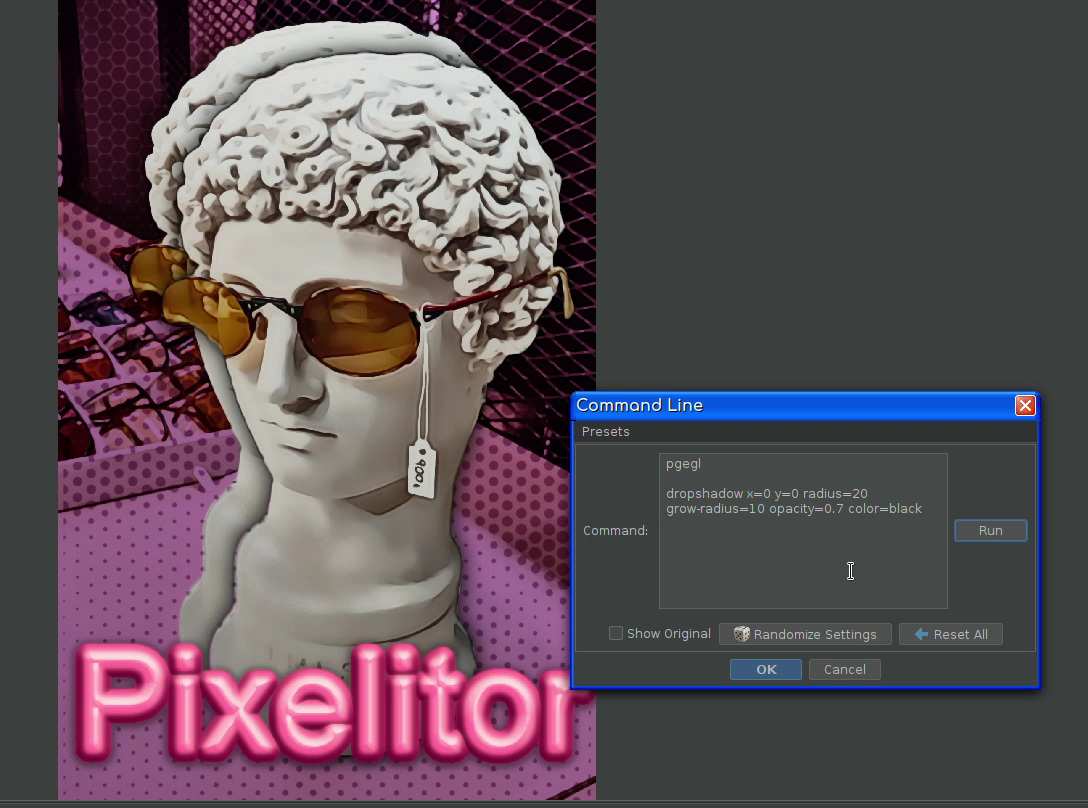1088x808 pixels.
Task: Close the Command Line dialog window
Action: pos(1025,405)
